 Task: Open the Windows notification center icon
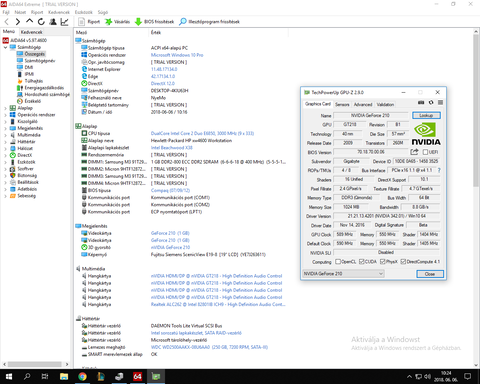point(468,377)
